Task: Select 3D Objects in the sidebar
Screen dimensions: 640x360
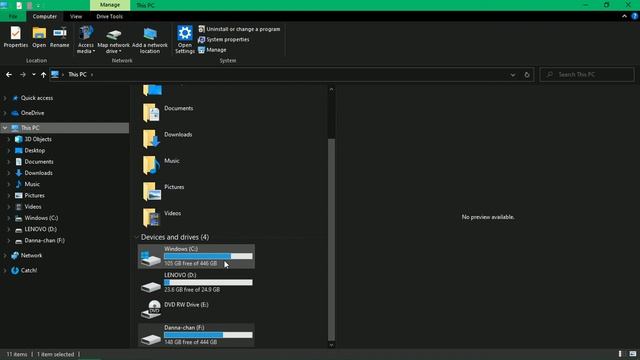Action: [38, 139]
